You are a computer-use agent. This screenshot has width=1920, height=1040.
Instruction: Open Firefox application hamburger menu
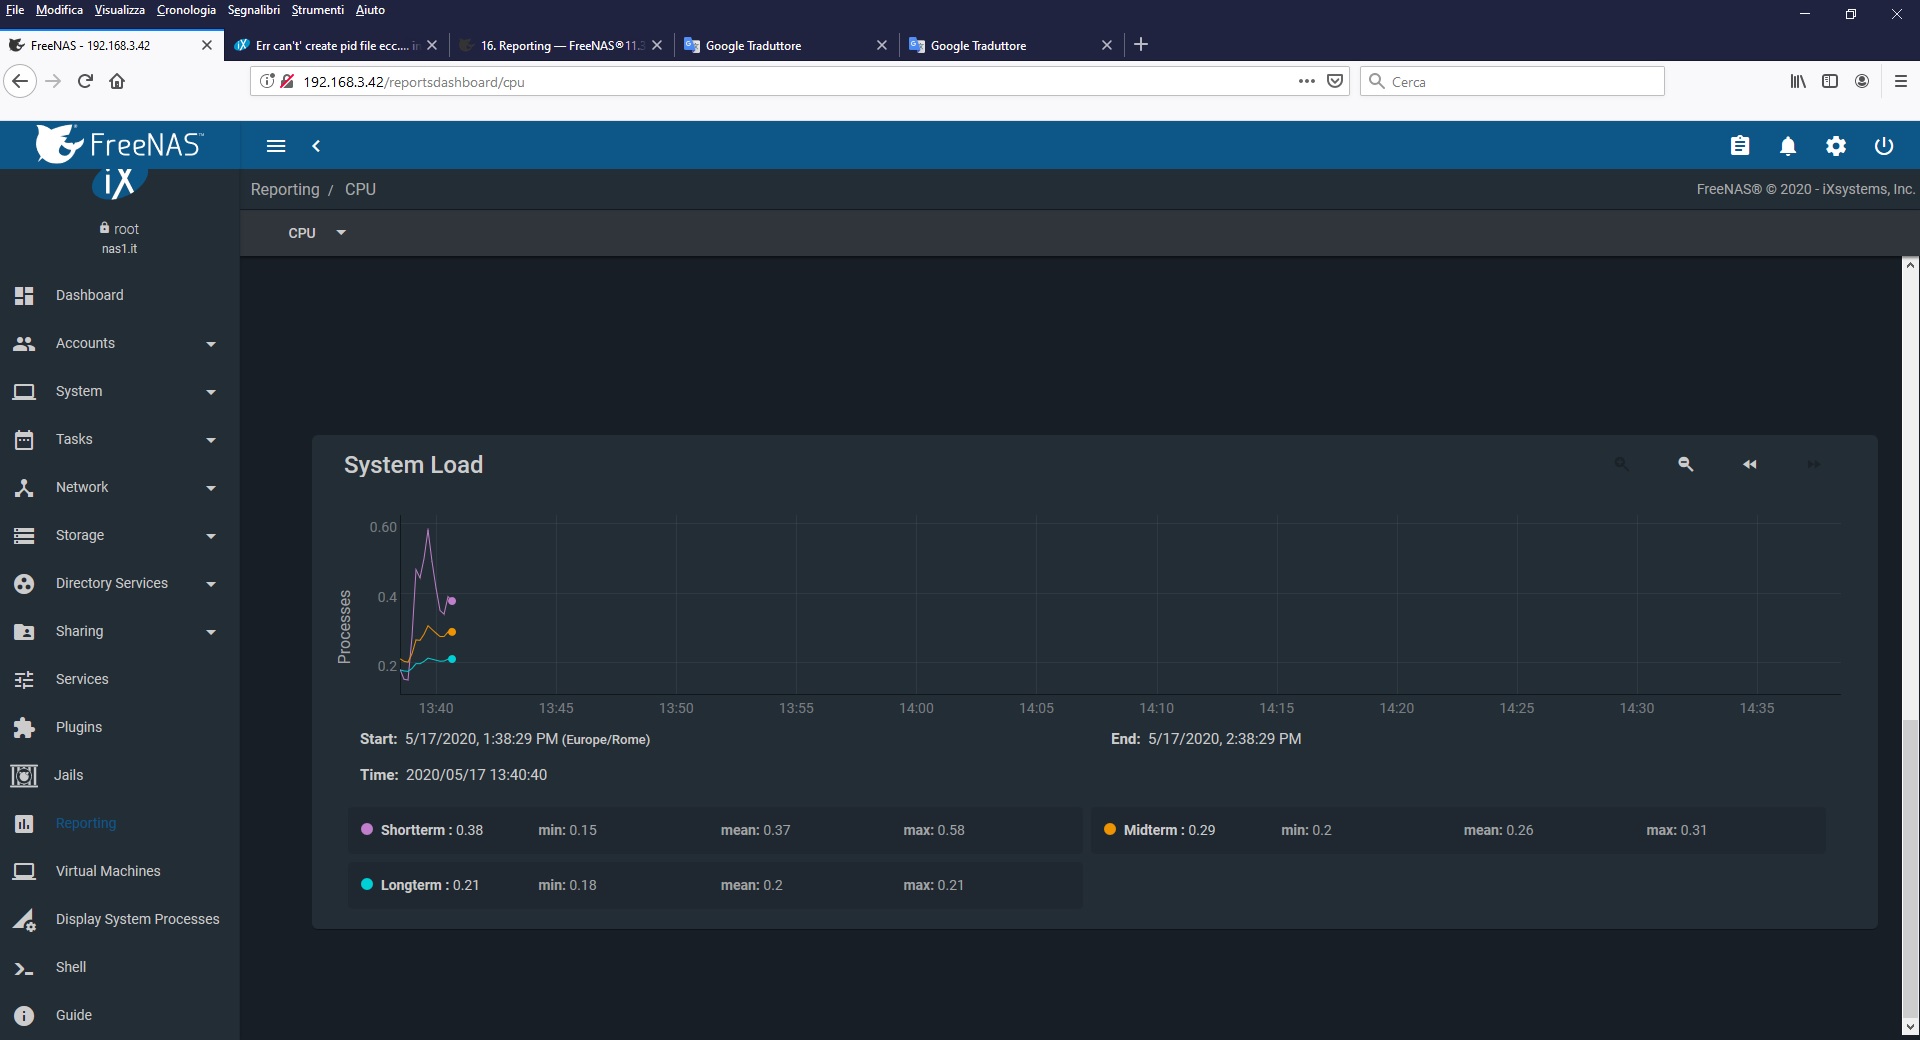pos(1901,81)
